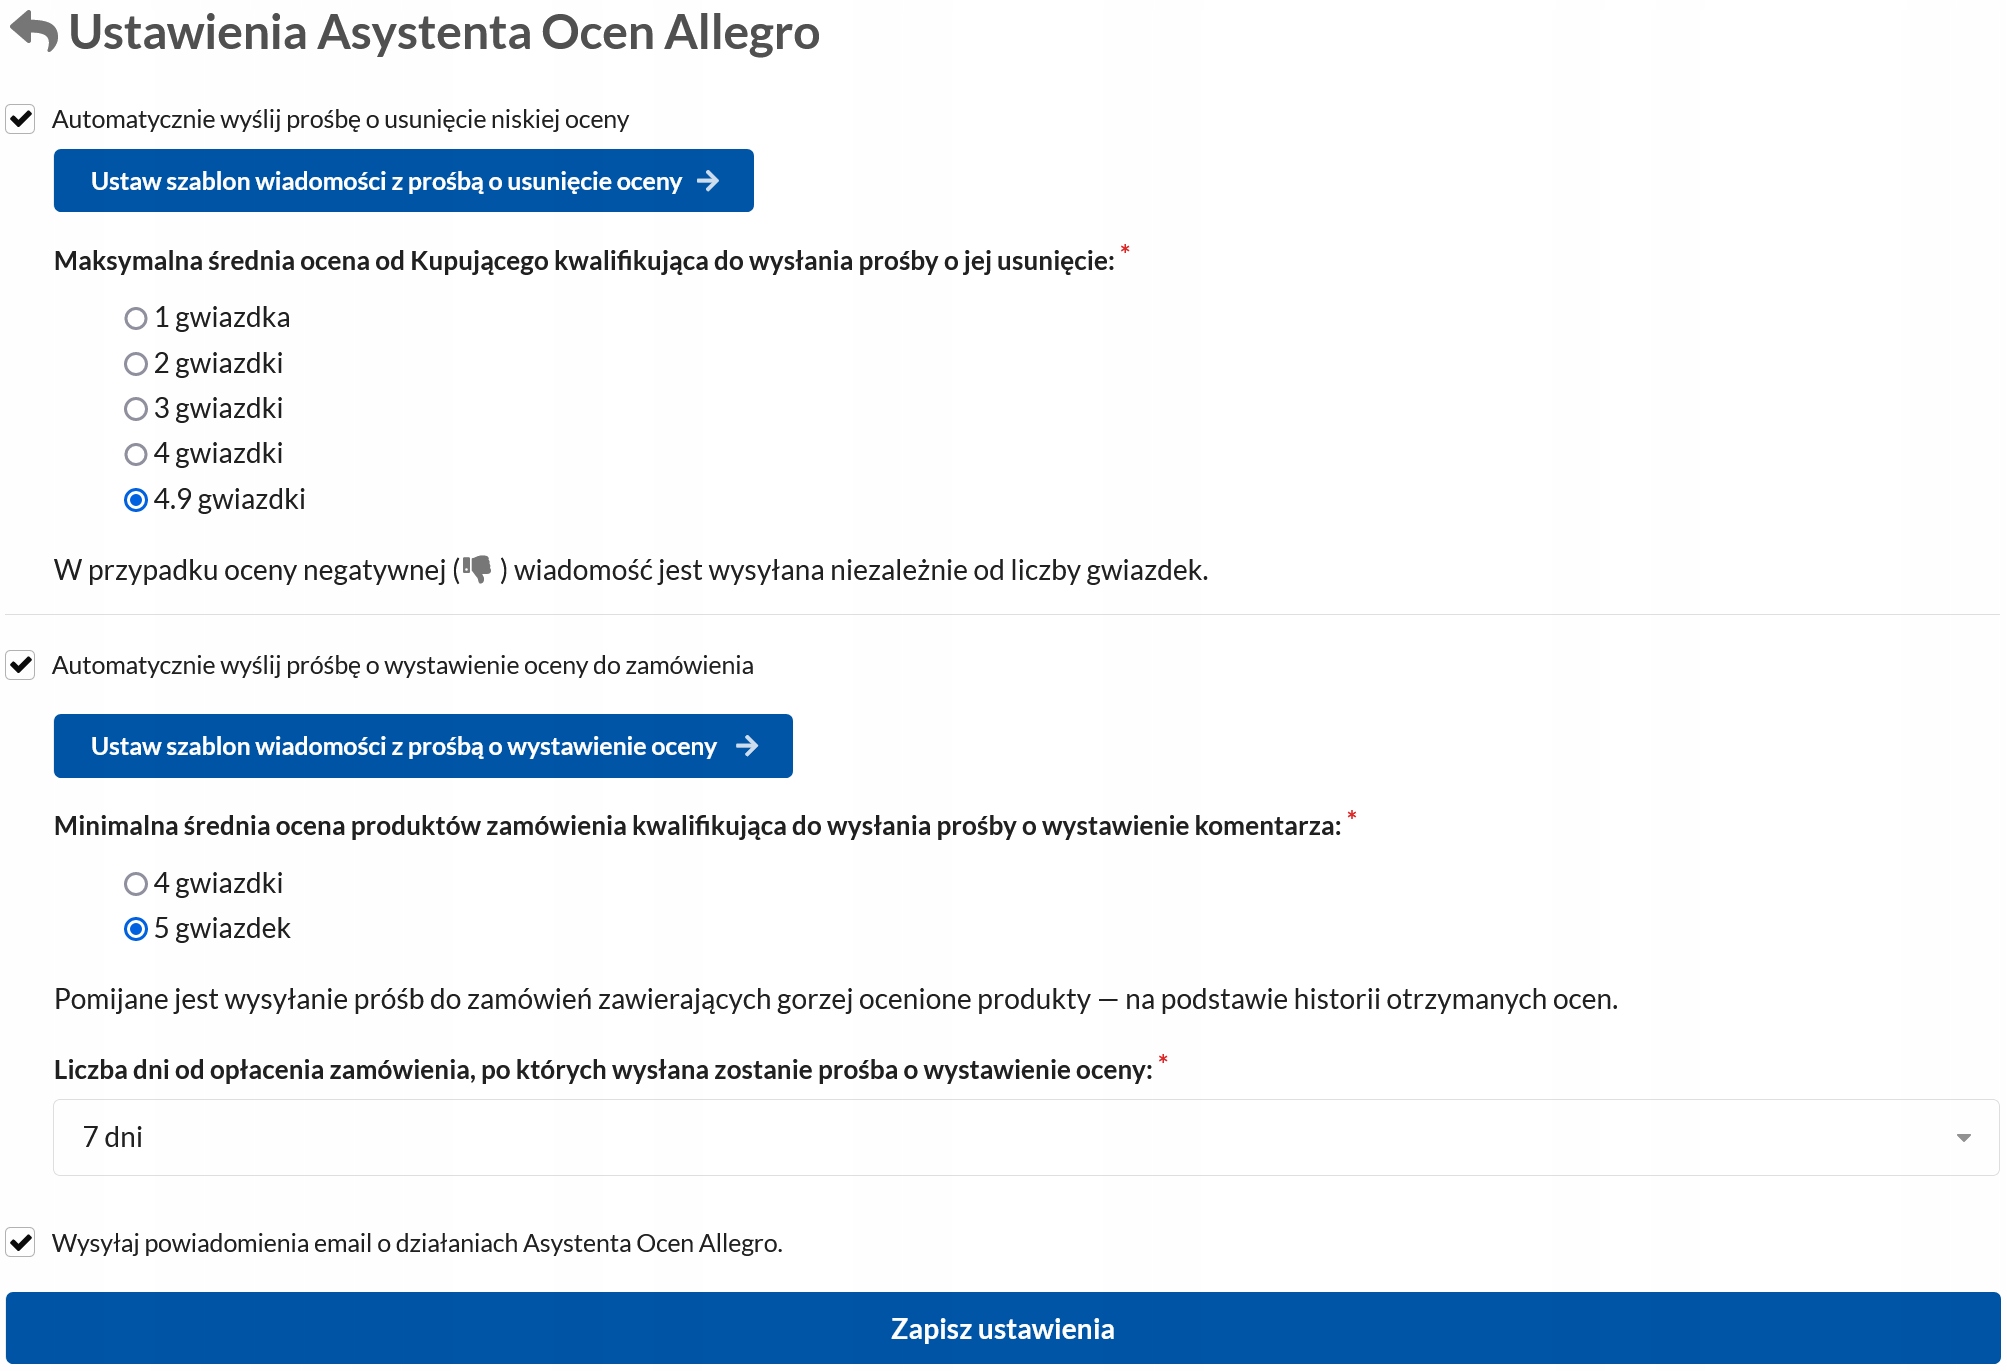Click the back arrow icon beside title

[34, 31]
